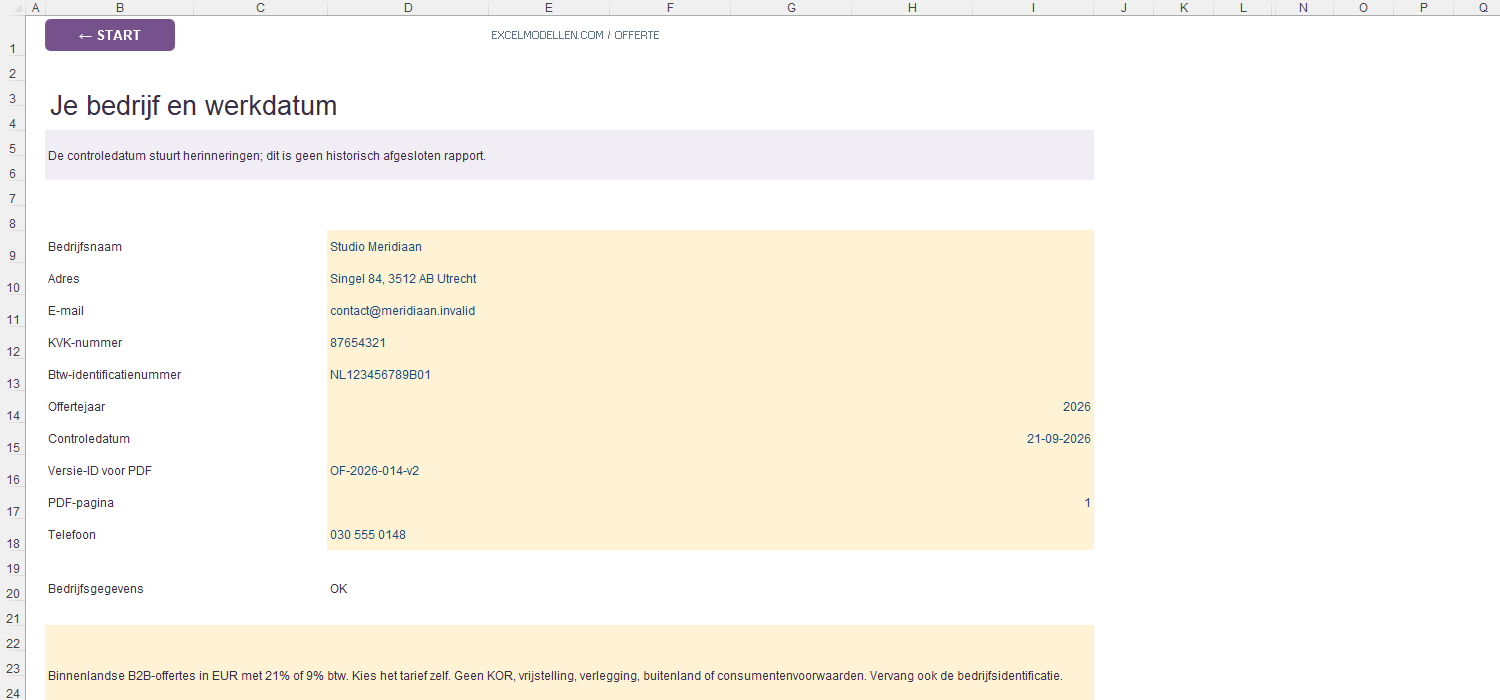Click the PDF-pagina label
This screenshot has height=700, width=1500.
(x=81, y=503)
